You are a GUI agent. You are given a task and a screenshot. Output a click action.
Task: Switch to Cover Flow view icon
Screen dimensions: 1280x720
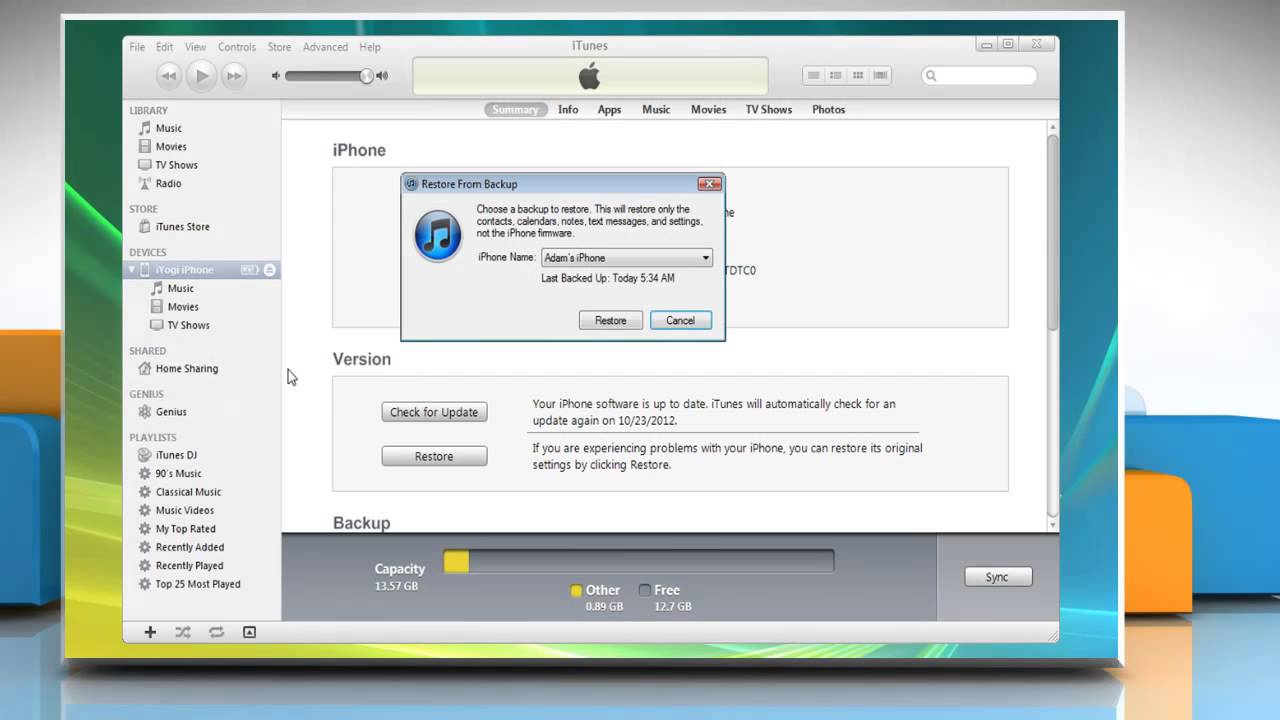880,75
